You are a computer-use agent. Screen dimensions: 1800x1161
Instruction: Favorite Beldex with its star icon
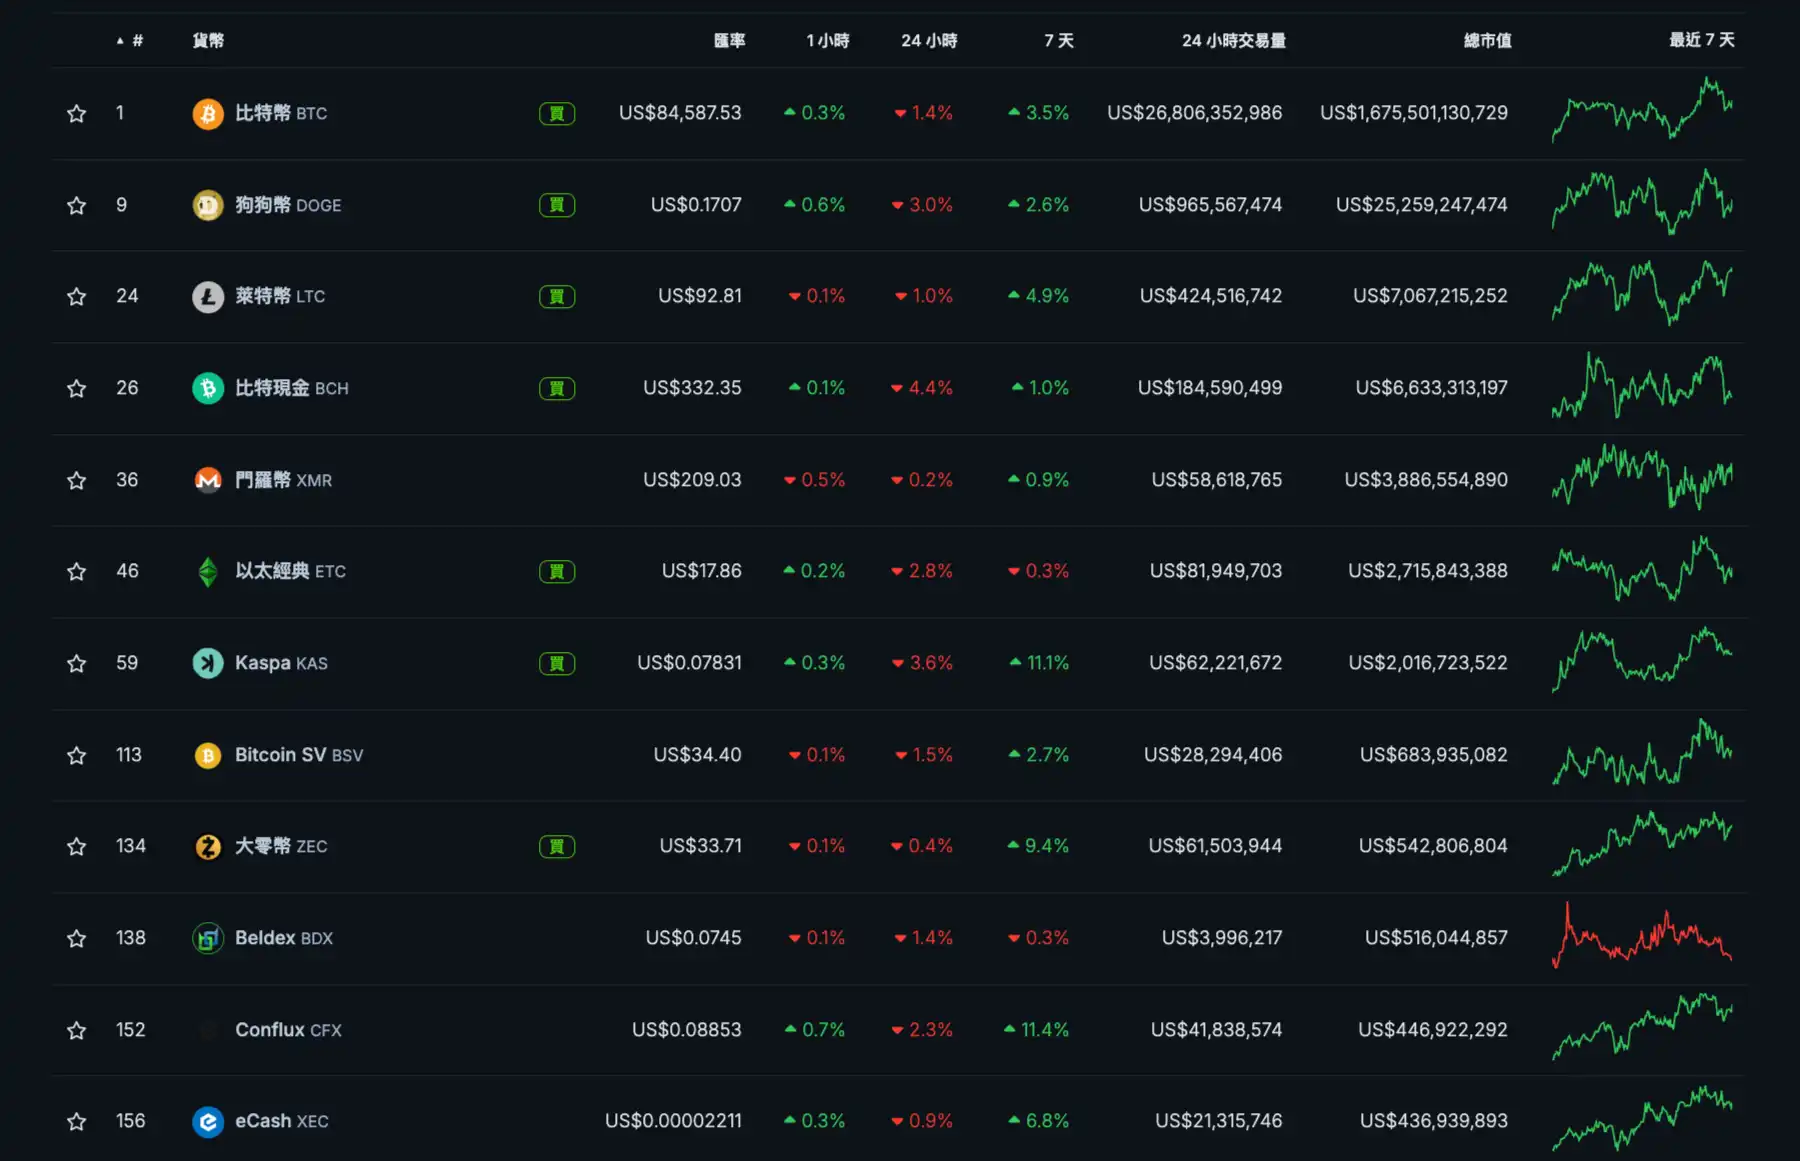click(x=76, y=938)
